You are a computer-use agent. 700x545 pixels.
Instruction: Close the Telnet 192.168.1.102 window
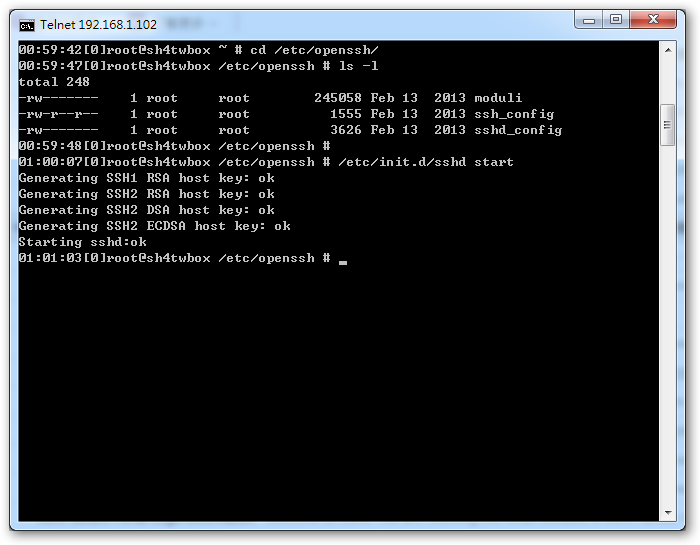click(653, 20)
